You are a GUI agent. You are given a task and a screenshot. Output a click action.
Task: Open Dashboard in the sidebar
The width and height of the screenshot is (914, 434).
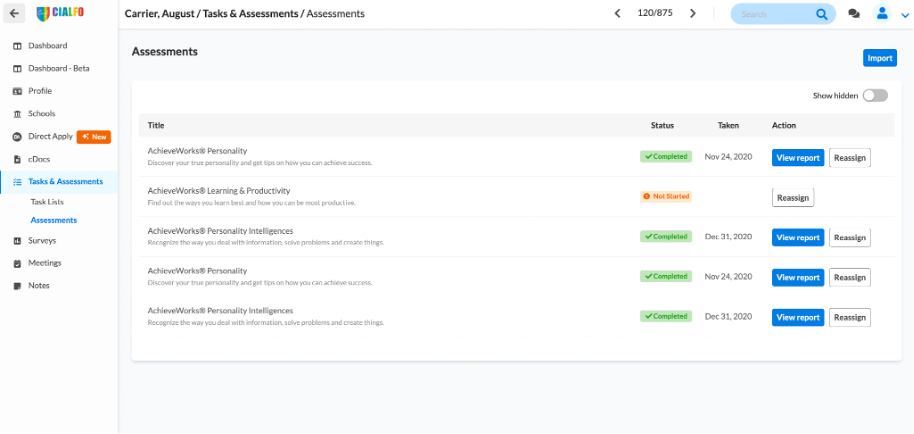48,46
